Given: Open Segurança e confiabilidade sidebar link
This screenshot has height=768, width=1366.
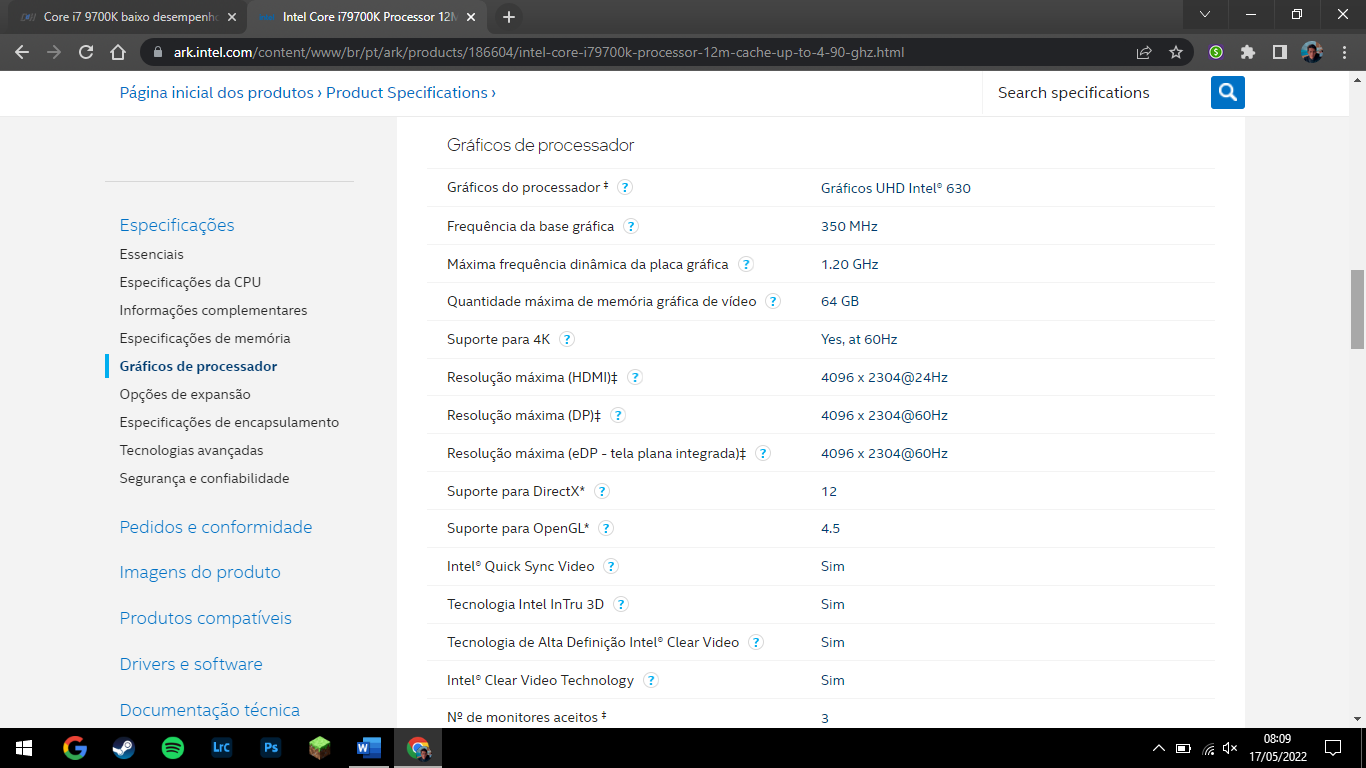Looking at the screenshot, I should 204,478.
